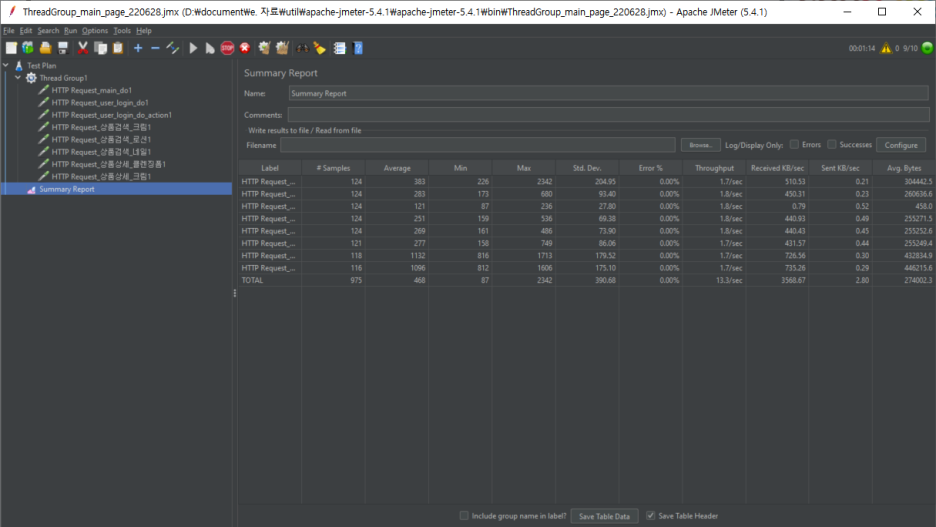Click the yellow warning log icon
This screenshot has height=527, width=936.
tap(886, 48)
